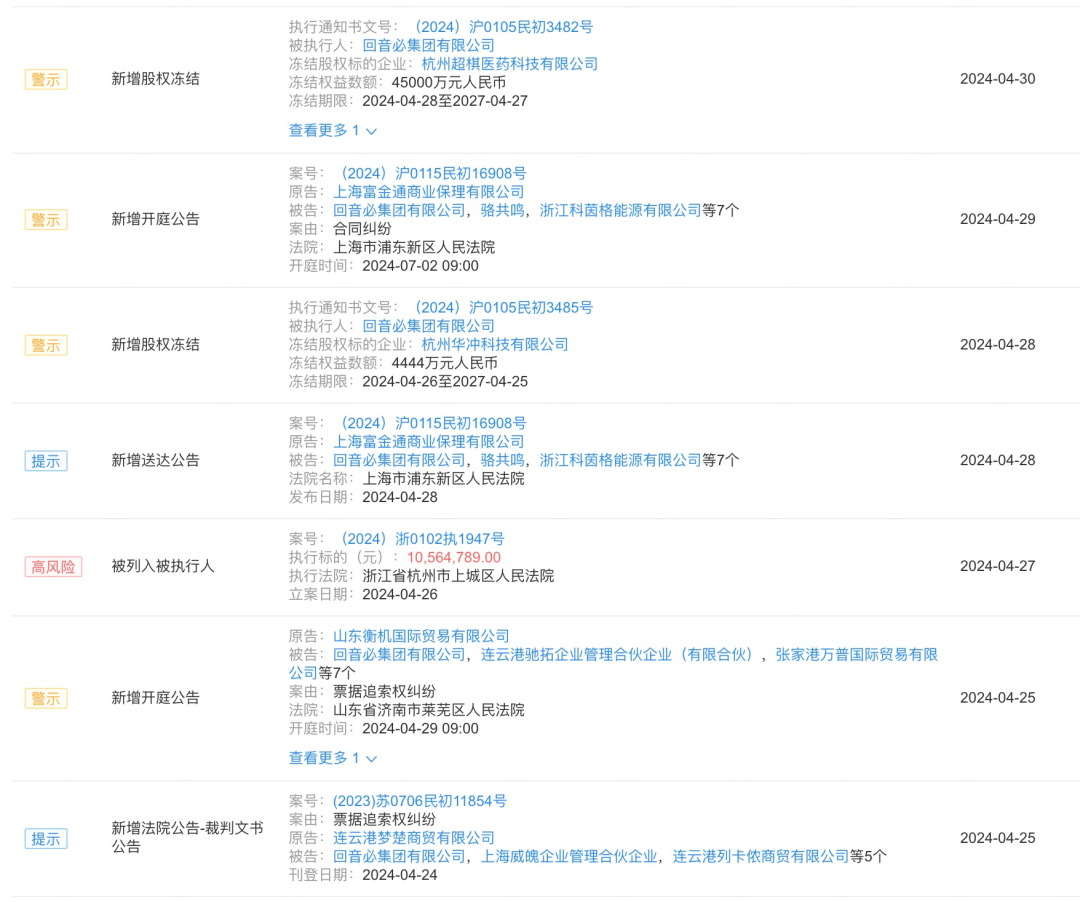Click date 2024-04-30 in first row
The image size is (1080, 902).
coord(997,78)
